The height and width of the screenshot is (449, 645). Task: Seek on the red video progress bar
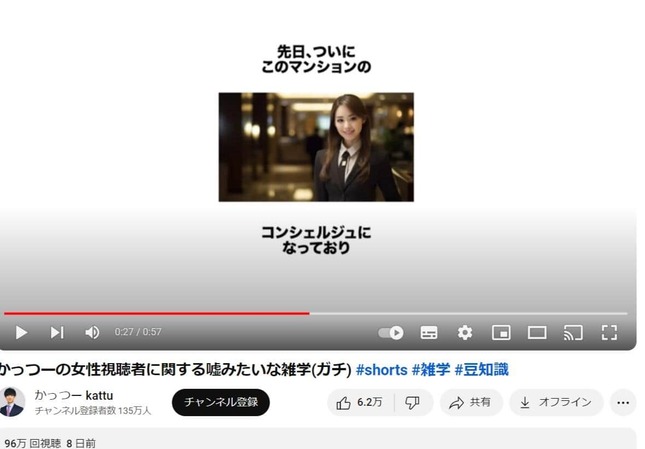point(200,313)
